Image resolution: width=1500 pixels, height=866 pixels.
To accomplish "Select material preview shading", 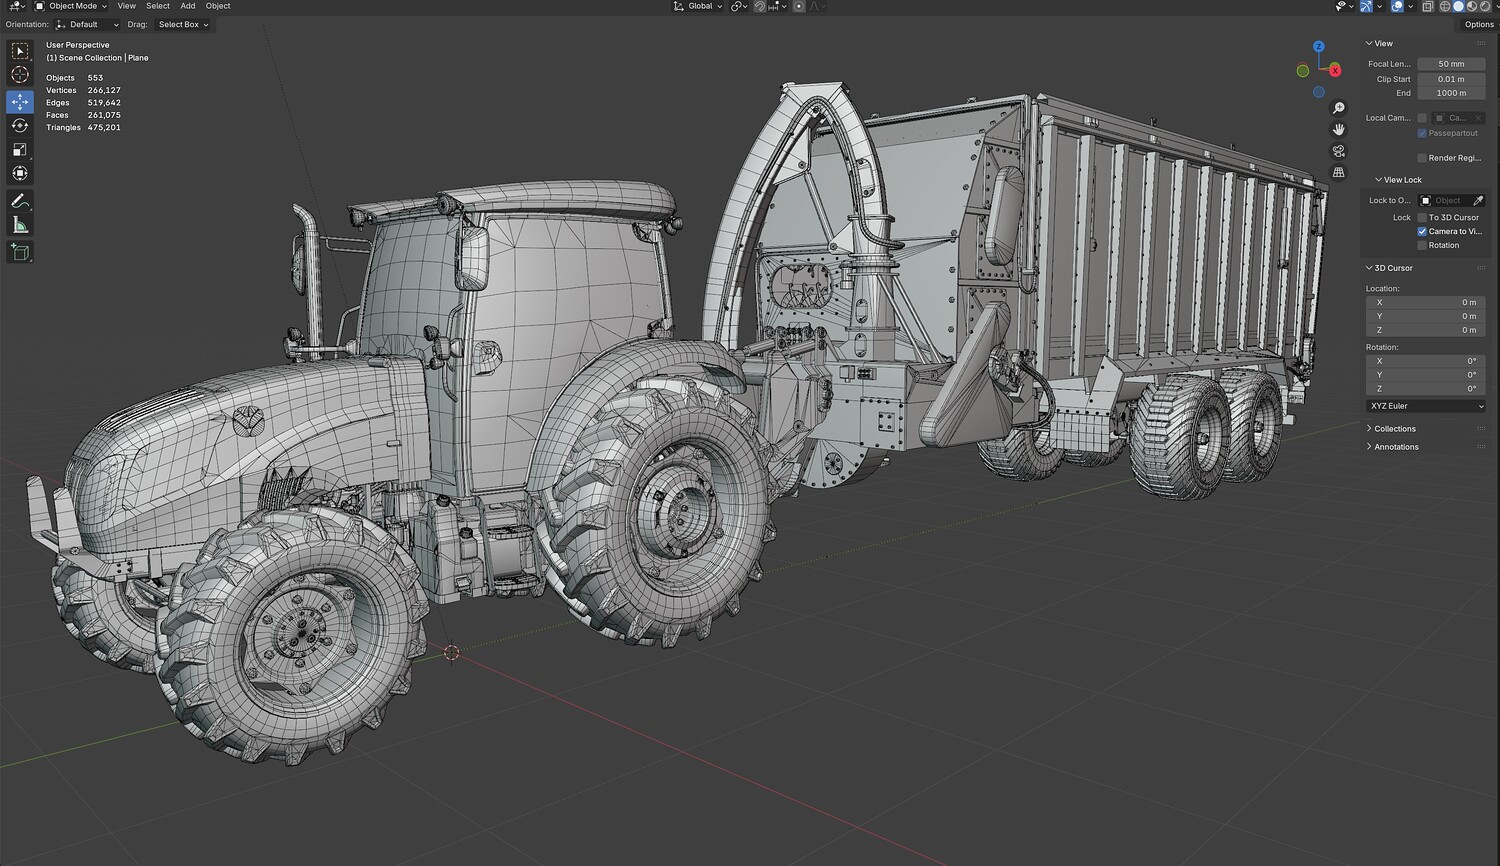I will [x=1471, y=6].
